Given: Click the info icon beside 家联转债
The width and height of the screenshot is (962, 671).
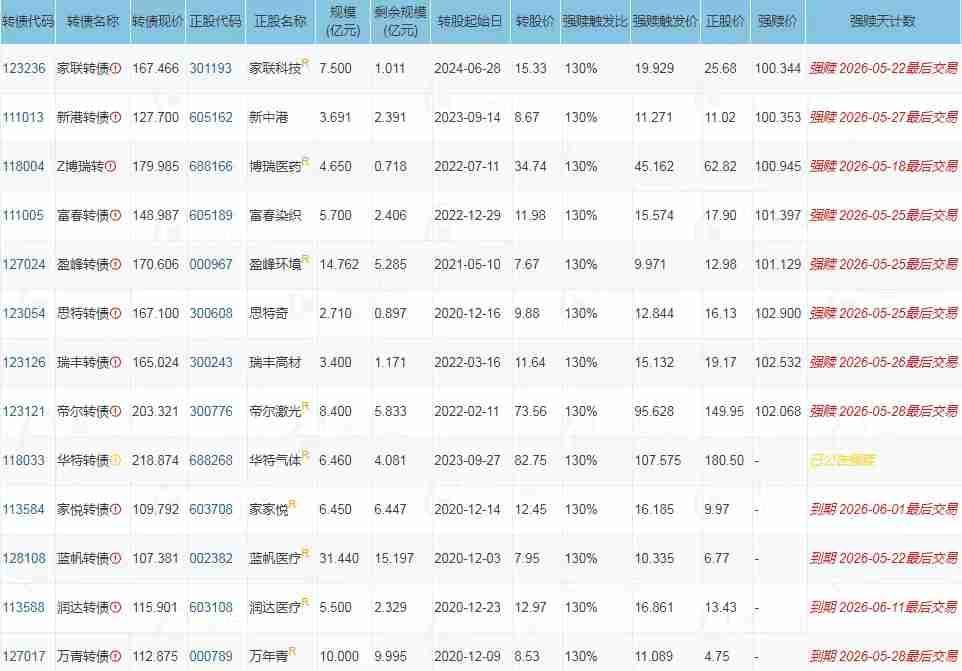Looking at the screenshot, I should (x=116, y=69).
